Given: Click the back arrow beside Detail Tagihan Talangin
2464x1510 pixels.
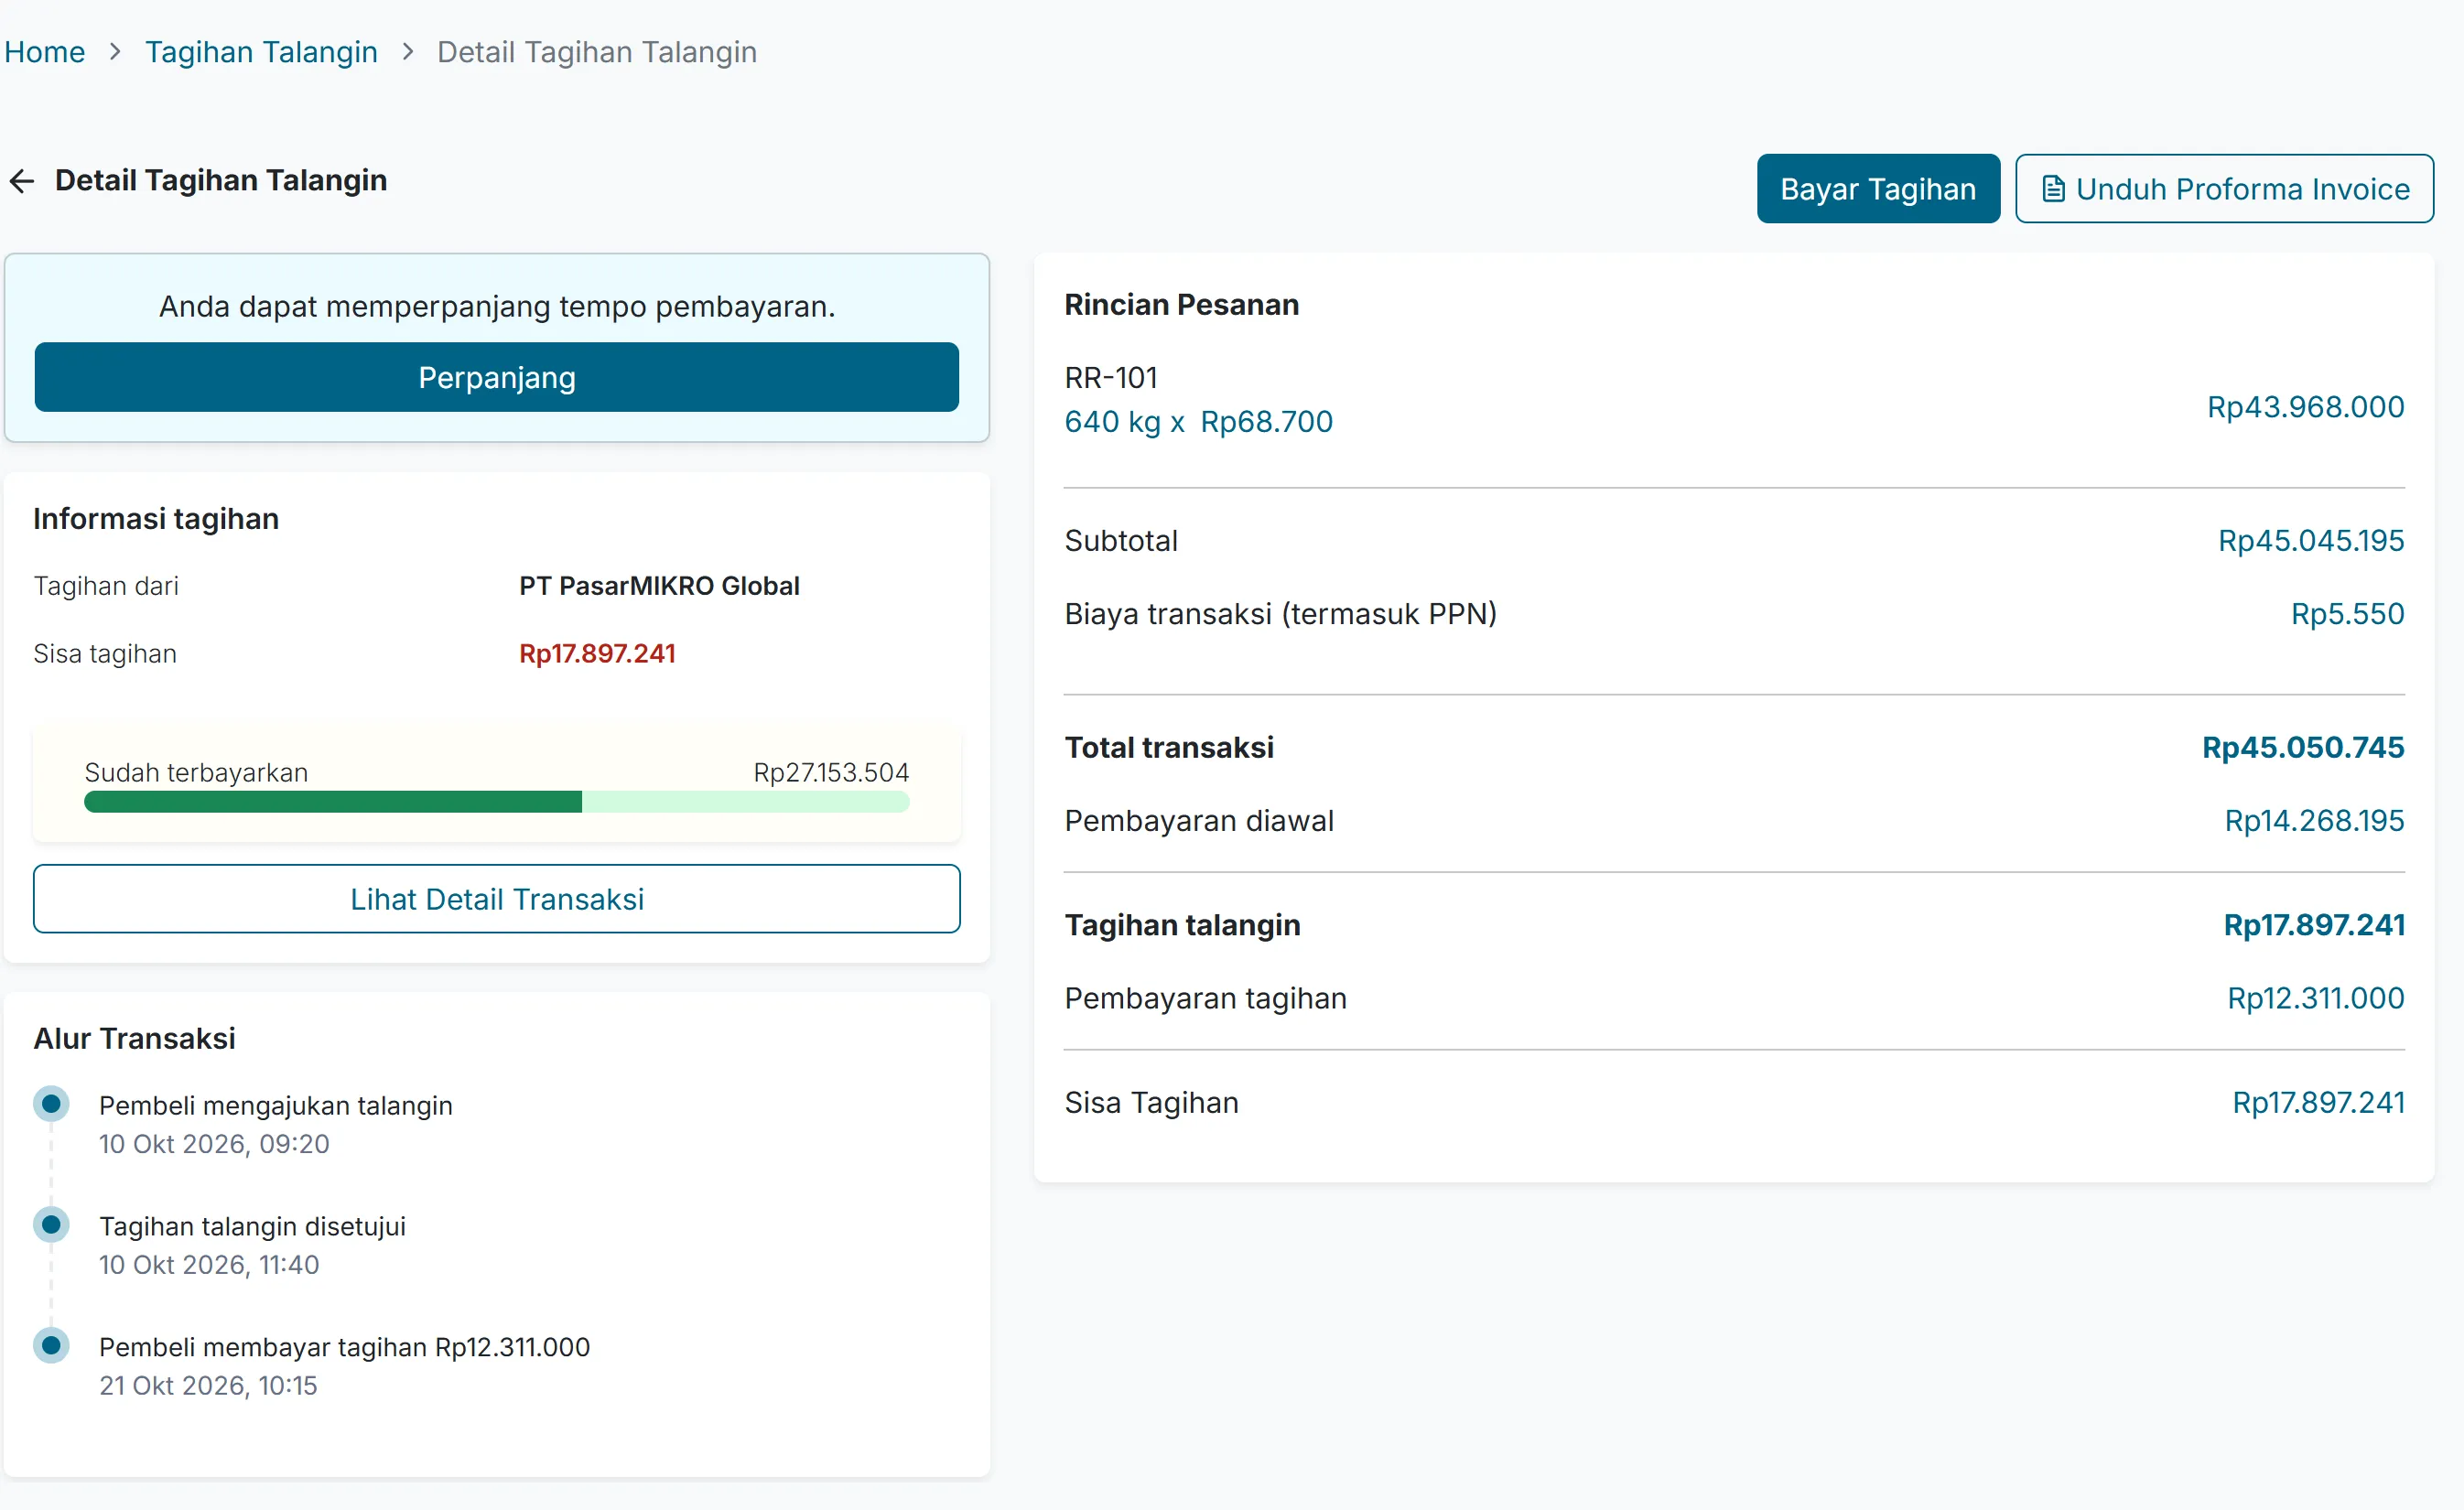Looking at the screenshot, I should pos(21,181).
